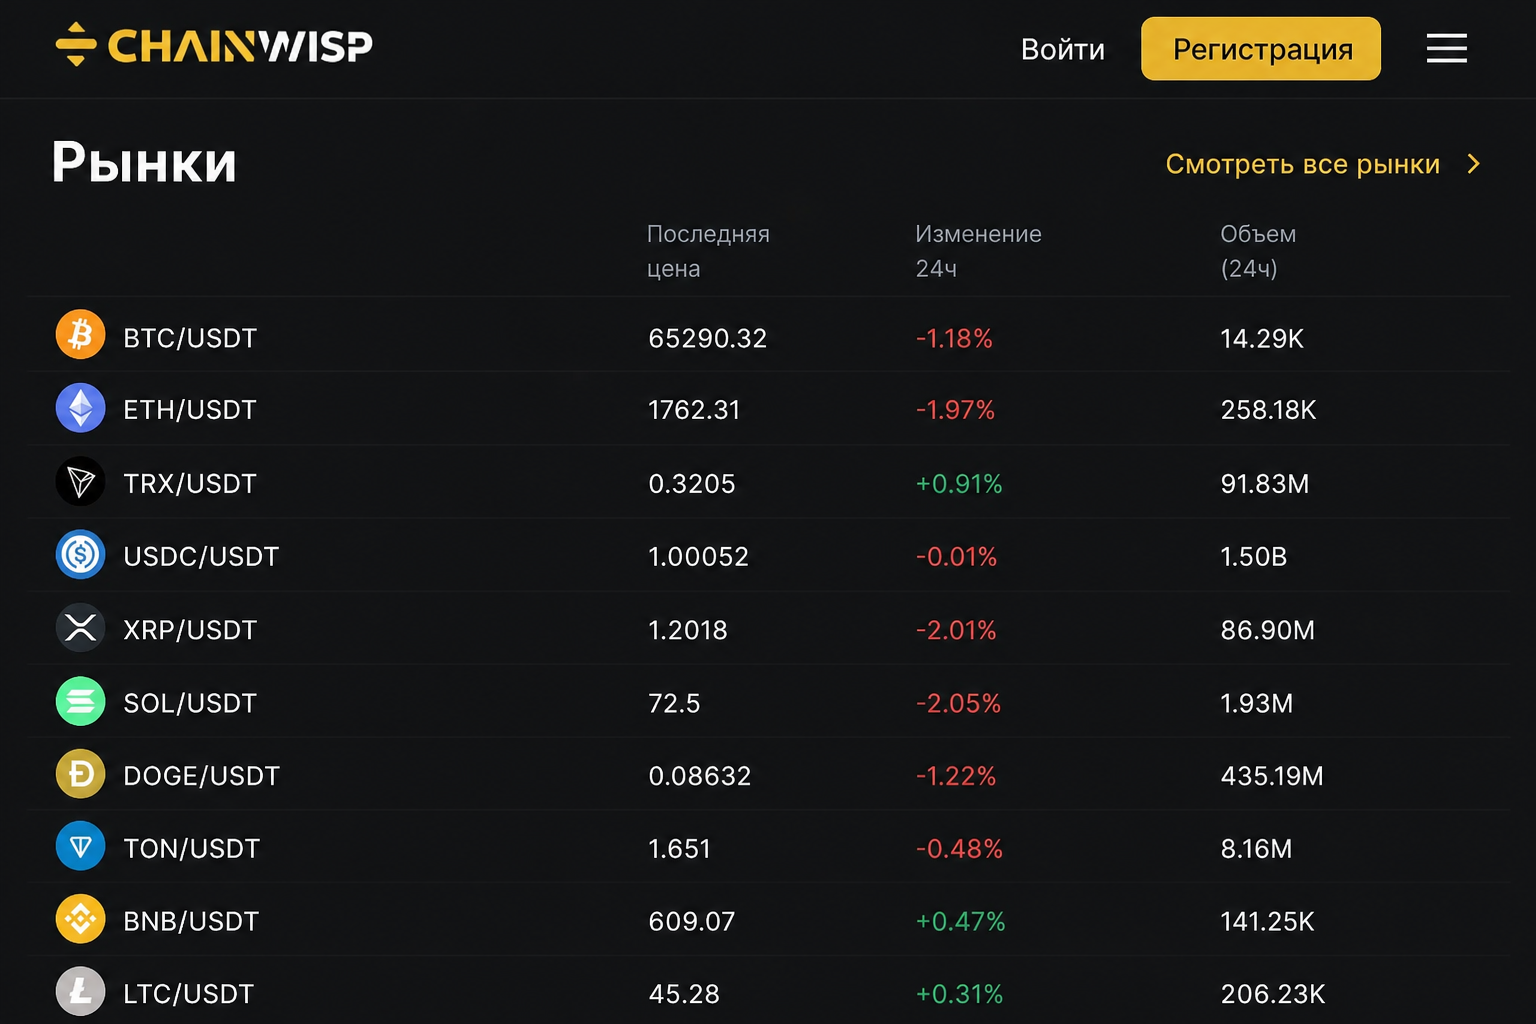
Task: Click the USDC coin icon
Action: point(80,555)
